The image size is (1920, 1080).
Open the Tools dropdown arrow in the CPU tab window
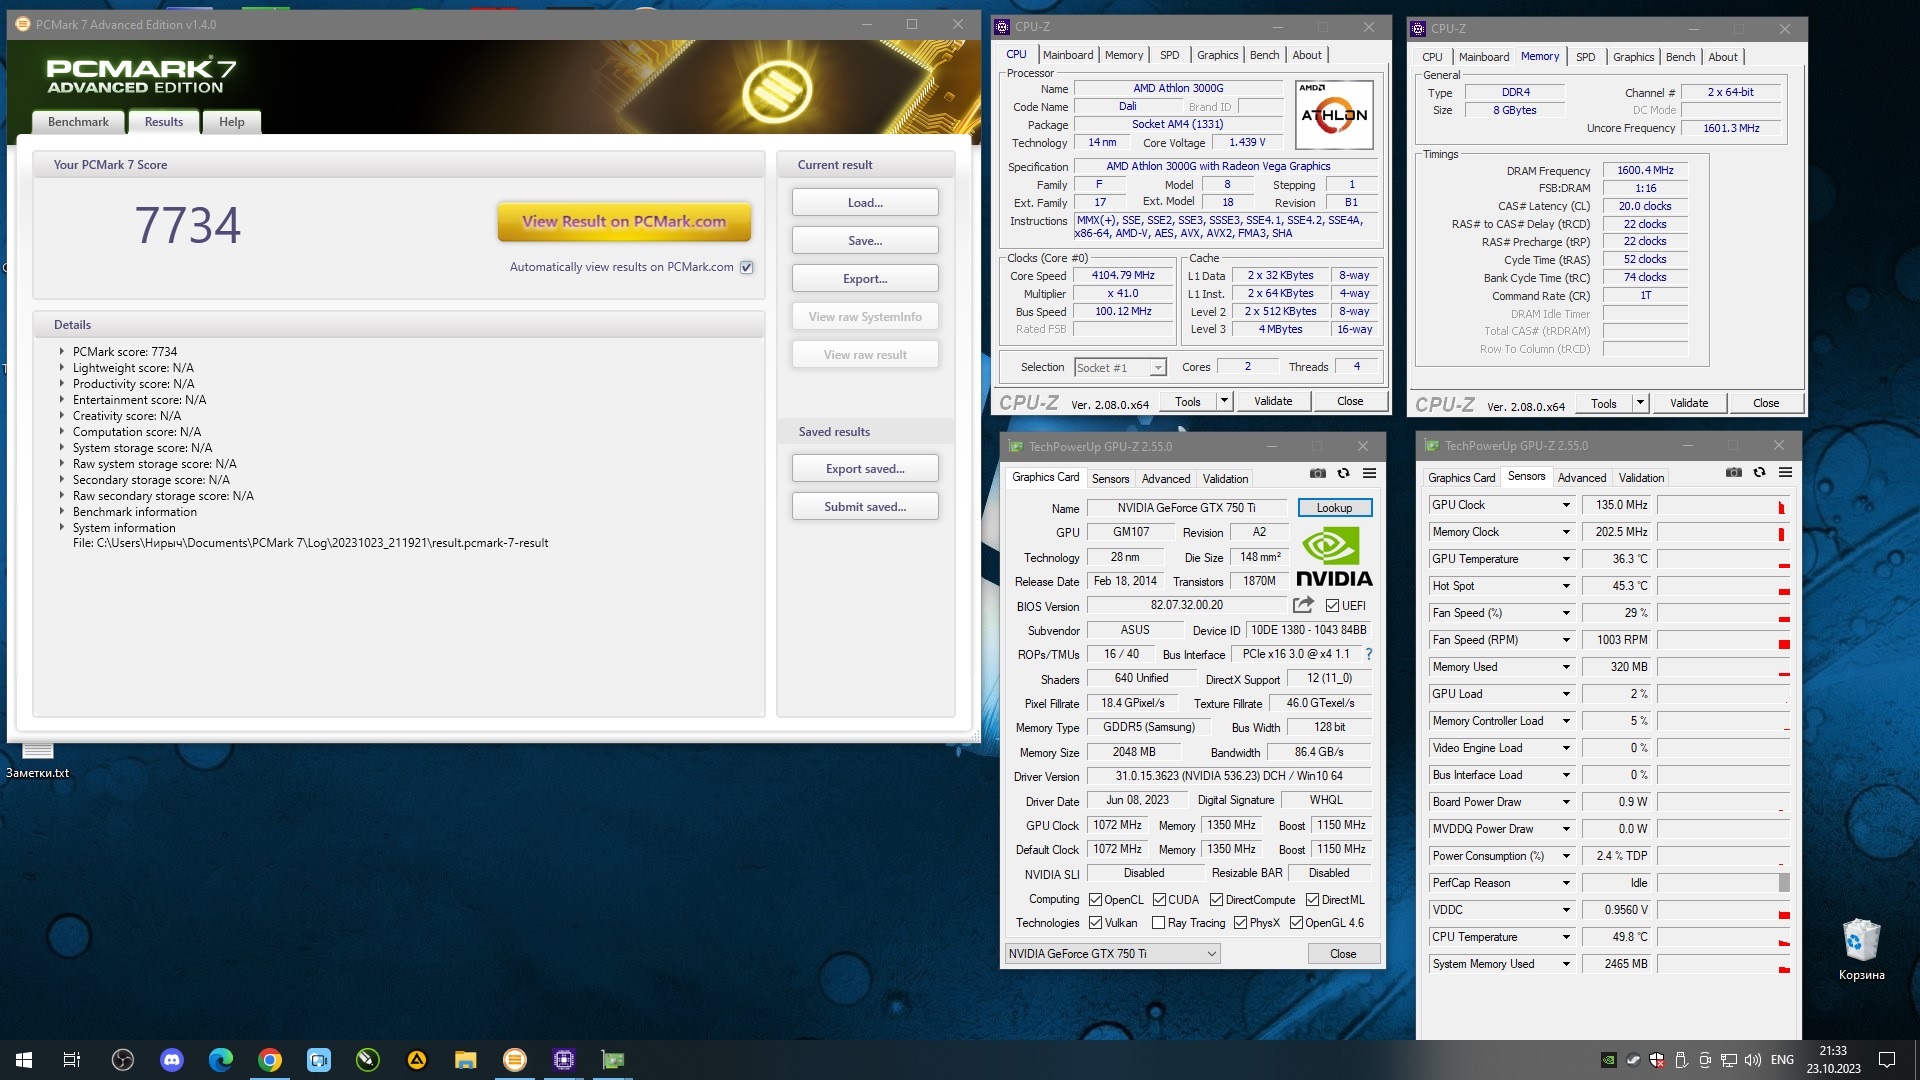pos(1223,401)
